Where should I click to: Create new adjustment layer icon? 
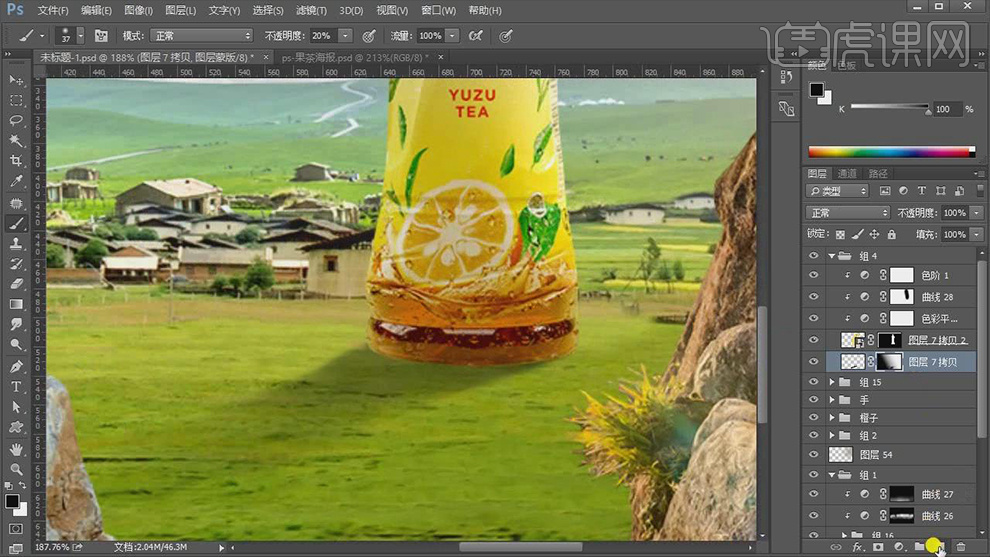point(898,547)
